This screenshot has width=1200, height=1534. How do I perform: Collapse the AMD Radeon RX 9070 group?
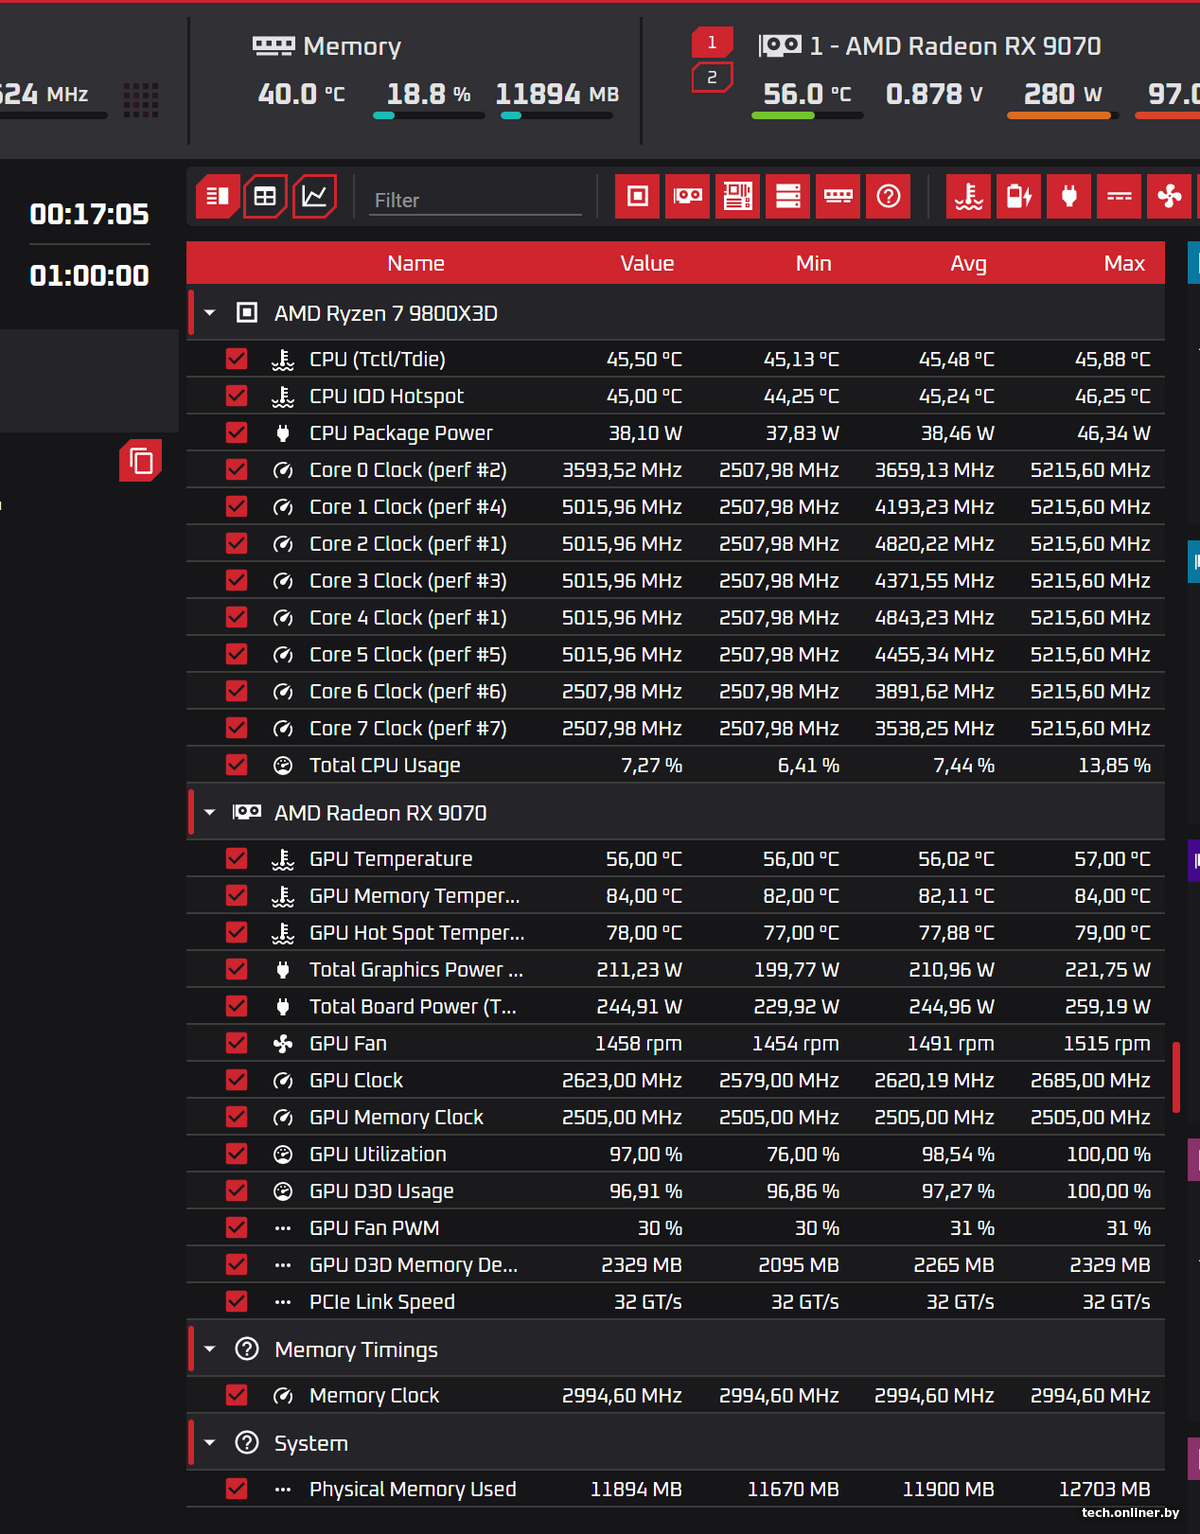click(x=210, y=813)
